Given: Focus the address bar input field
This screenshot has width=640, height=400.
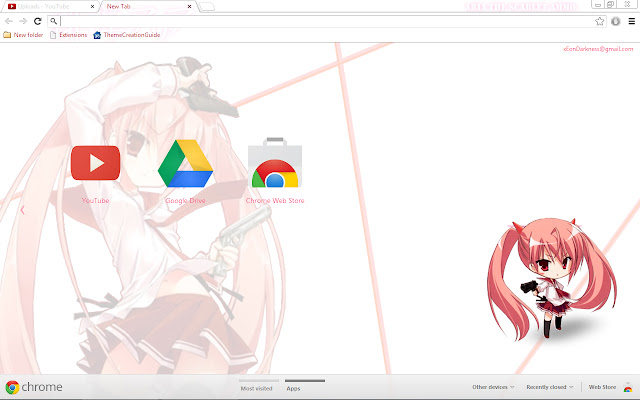Looking at the screenshot, I should click(327, 21).
